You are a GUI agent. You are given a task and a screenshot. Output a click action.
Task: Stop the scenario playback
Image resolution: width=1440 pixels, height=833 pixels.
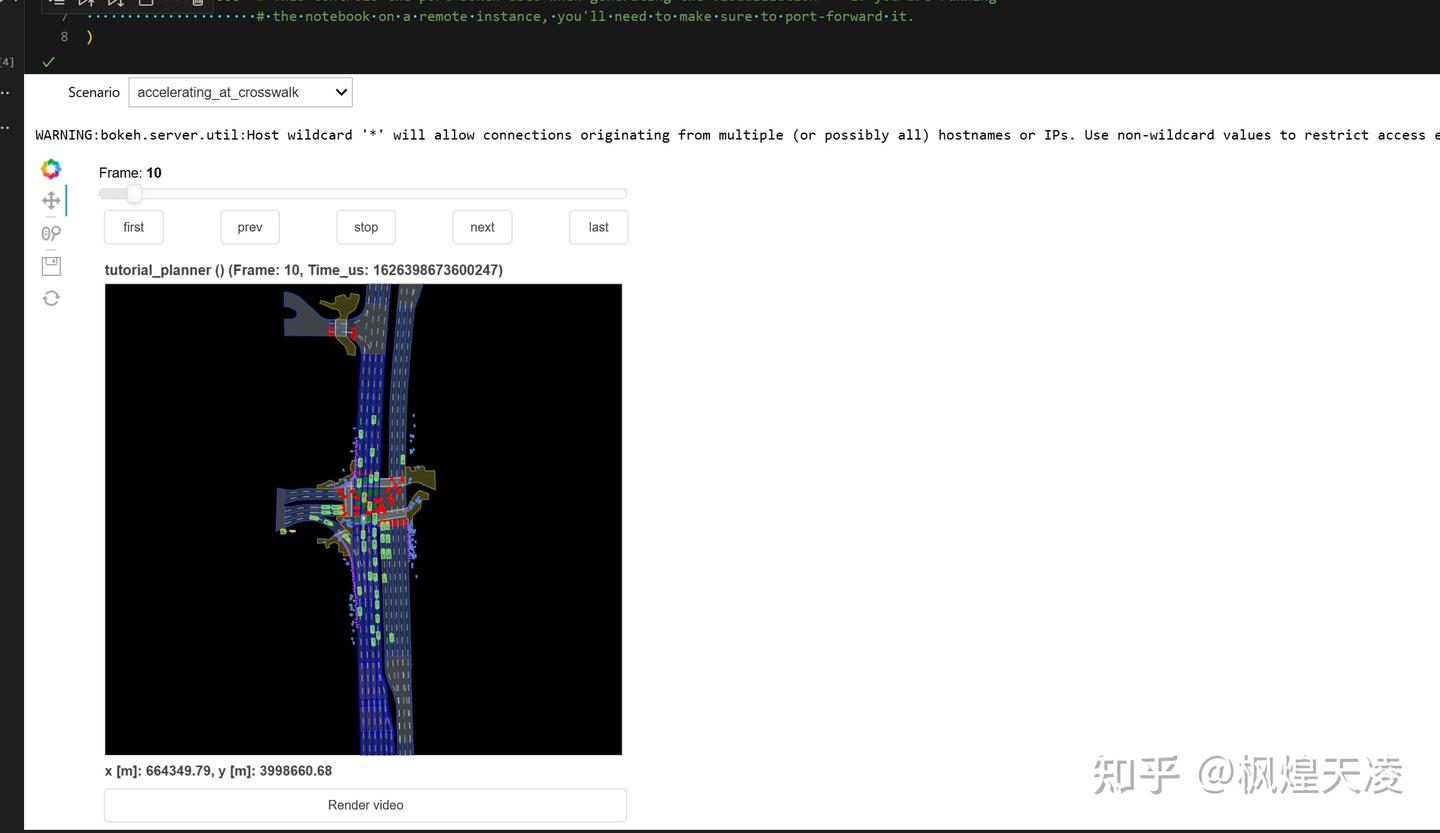coord(366,227)
